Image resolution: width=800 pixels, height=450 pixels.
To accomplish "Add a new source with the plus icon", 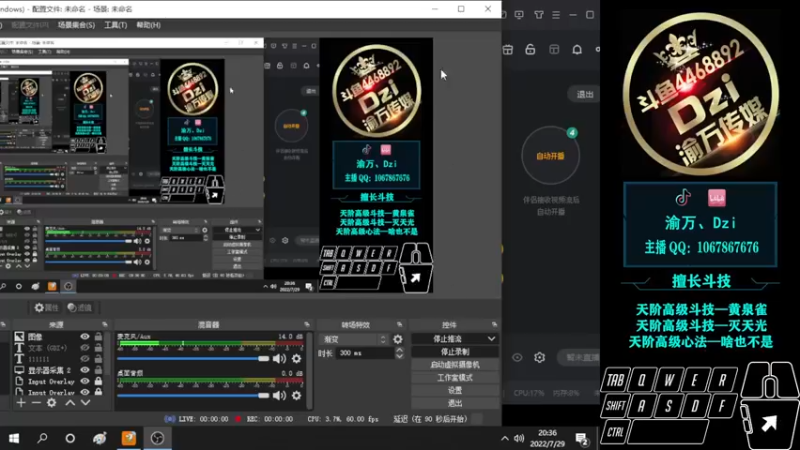I will coord(20,403).
